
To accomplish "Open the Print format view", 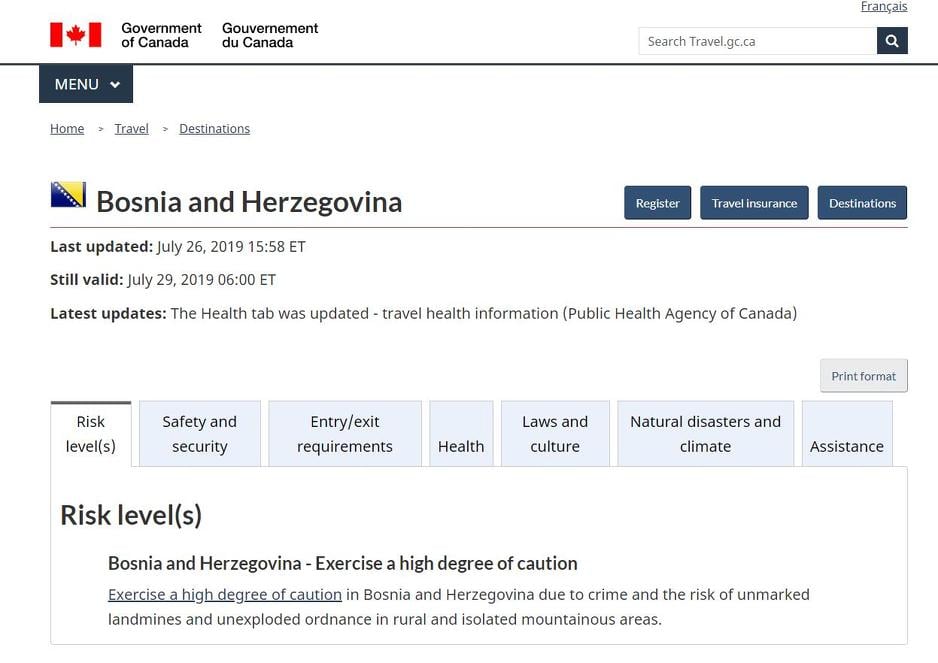I will [x=863, y=376].
